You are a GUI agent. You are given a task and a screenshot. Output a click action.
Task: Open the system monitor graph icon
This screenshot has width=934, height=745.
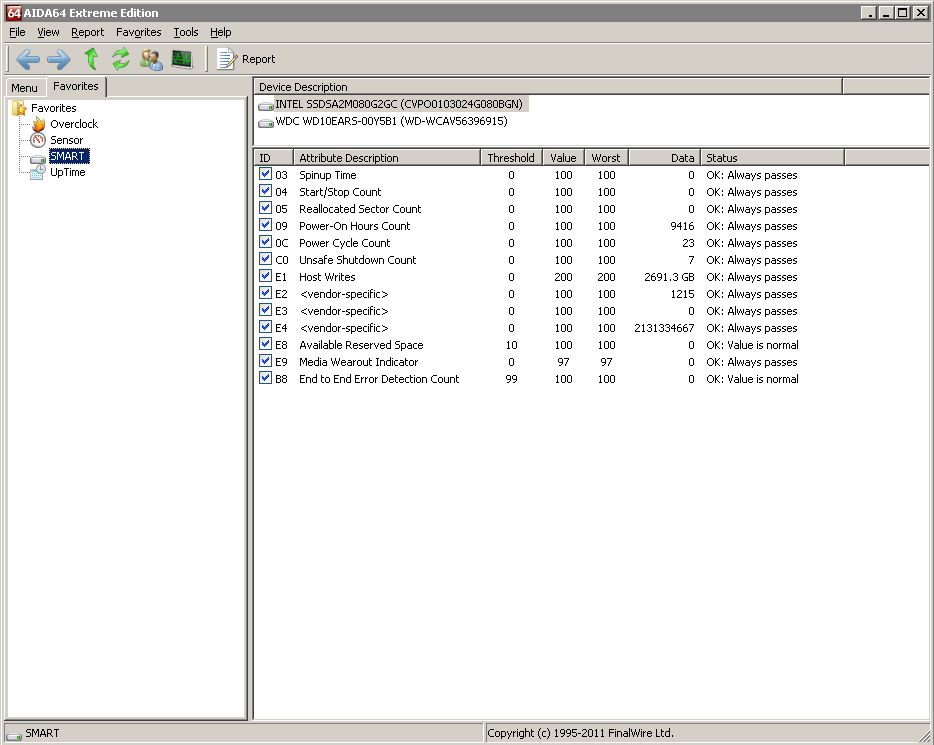click(x=182, y=59)
